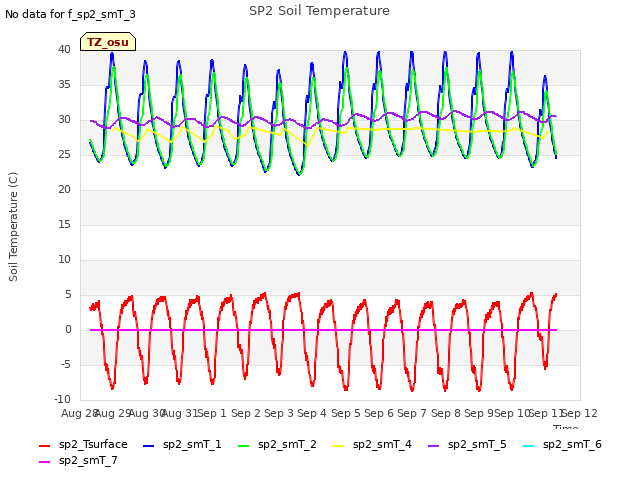The width and height of the screenshot is (640, 480).
Task: Click the Sep 6 x-axis tick label
Action: [379, 413]
